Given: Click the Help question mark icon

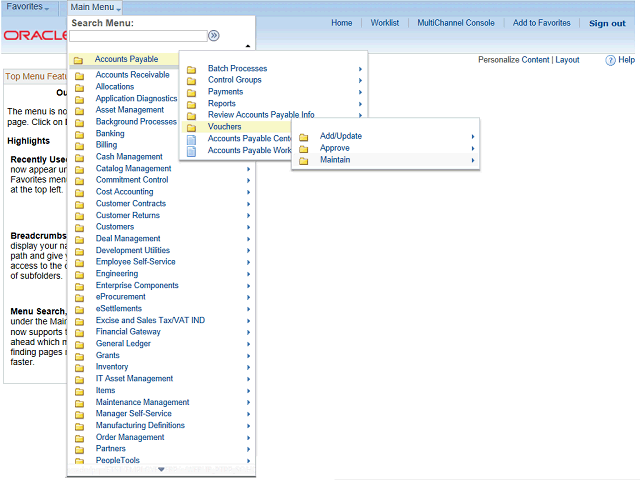Looking at the screenshot, I should [610, 60].
